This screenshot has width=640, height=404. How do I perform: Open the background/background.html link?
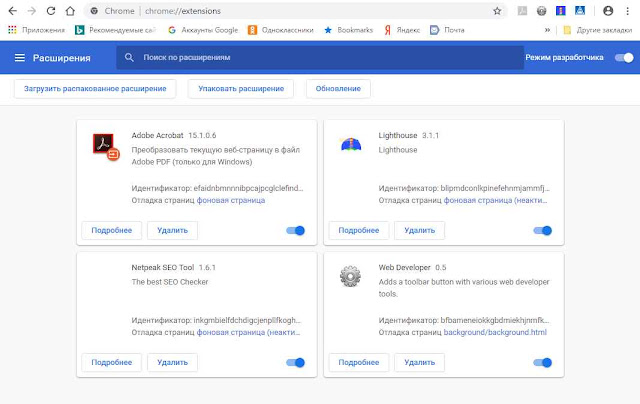click(495, 333)
